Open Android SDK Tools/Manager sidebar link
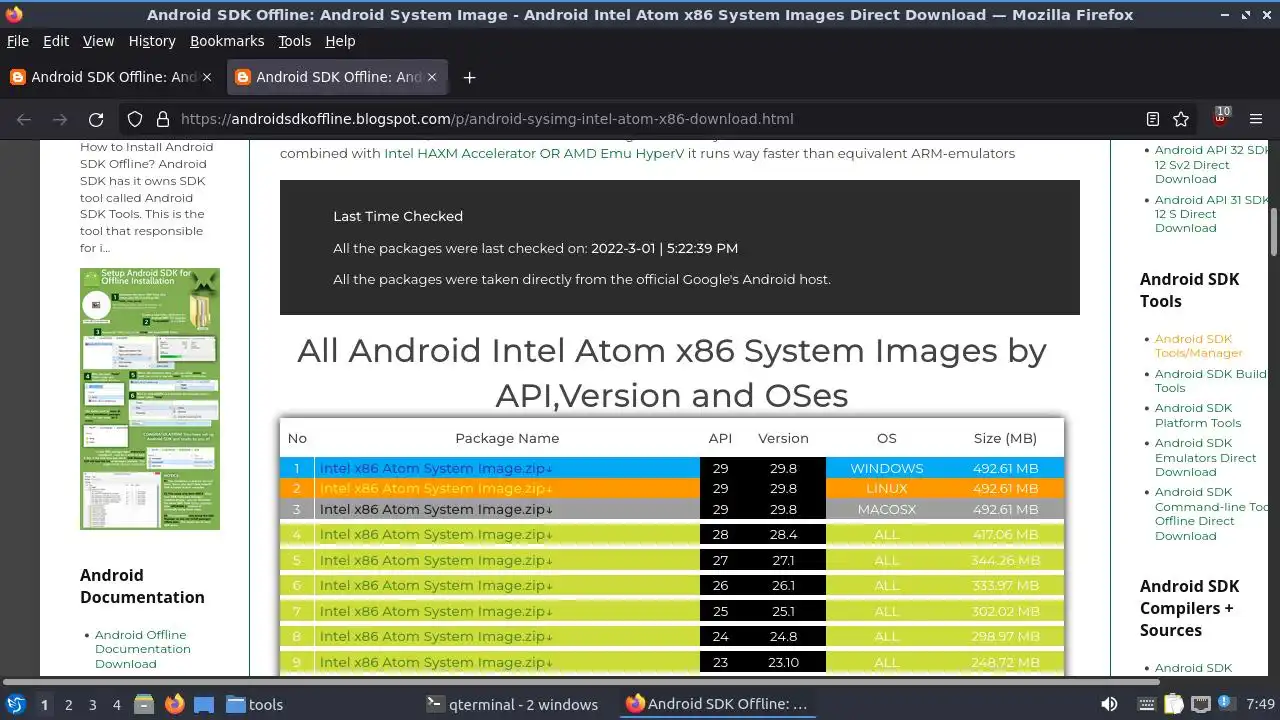Screen dimensions: 1280x720 pos(1198,346)
